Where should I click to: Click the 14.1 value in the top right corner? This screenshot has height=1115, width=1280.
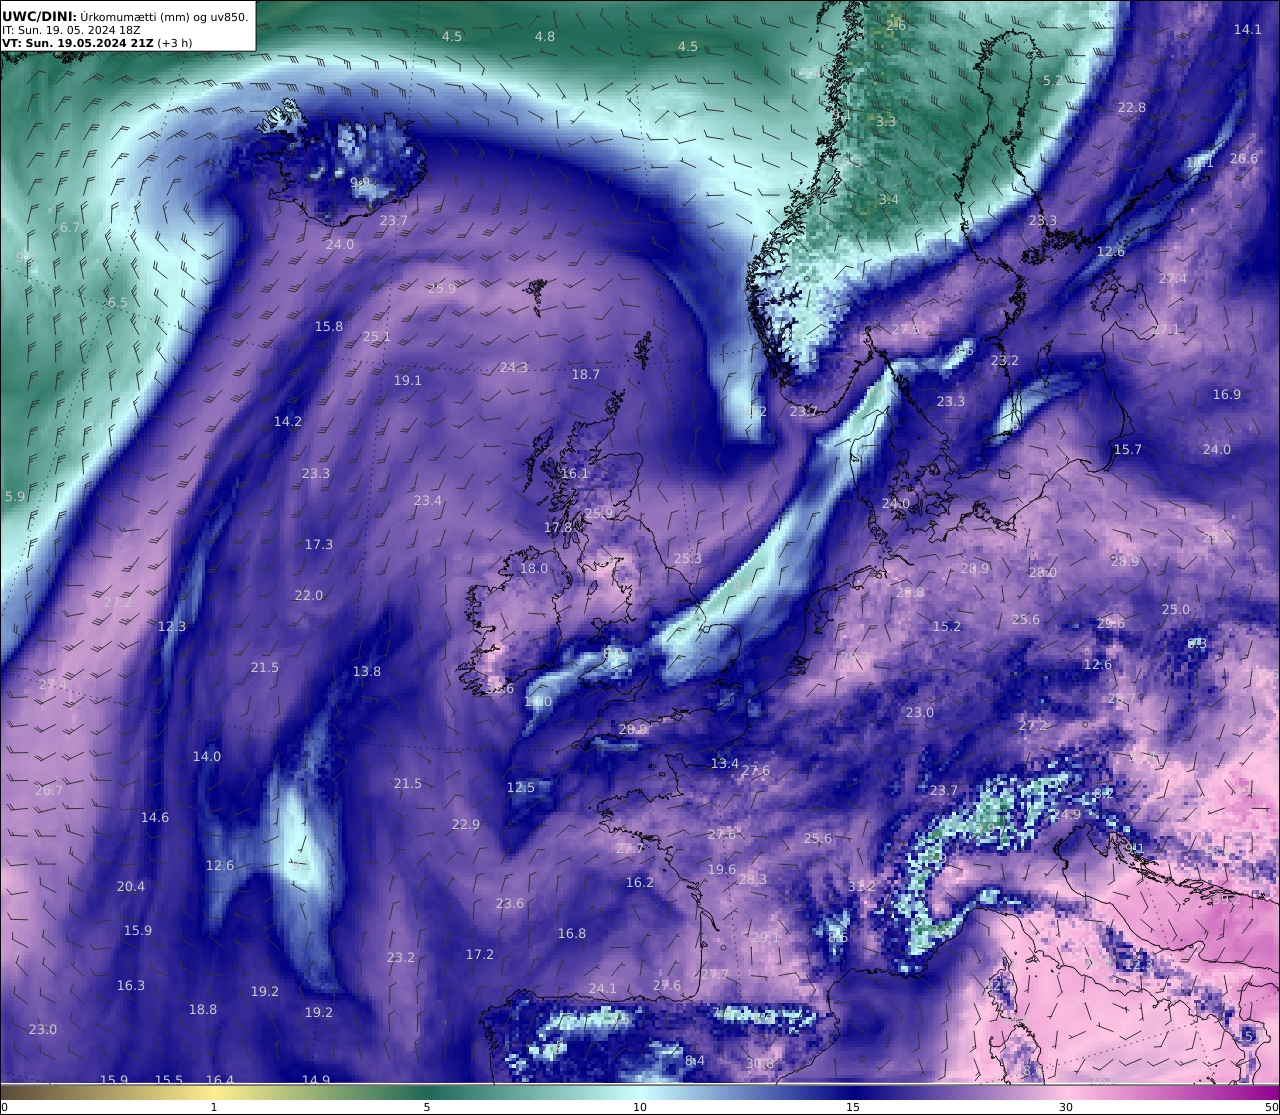1247,30
